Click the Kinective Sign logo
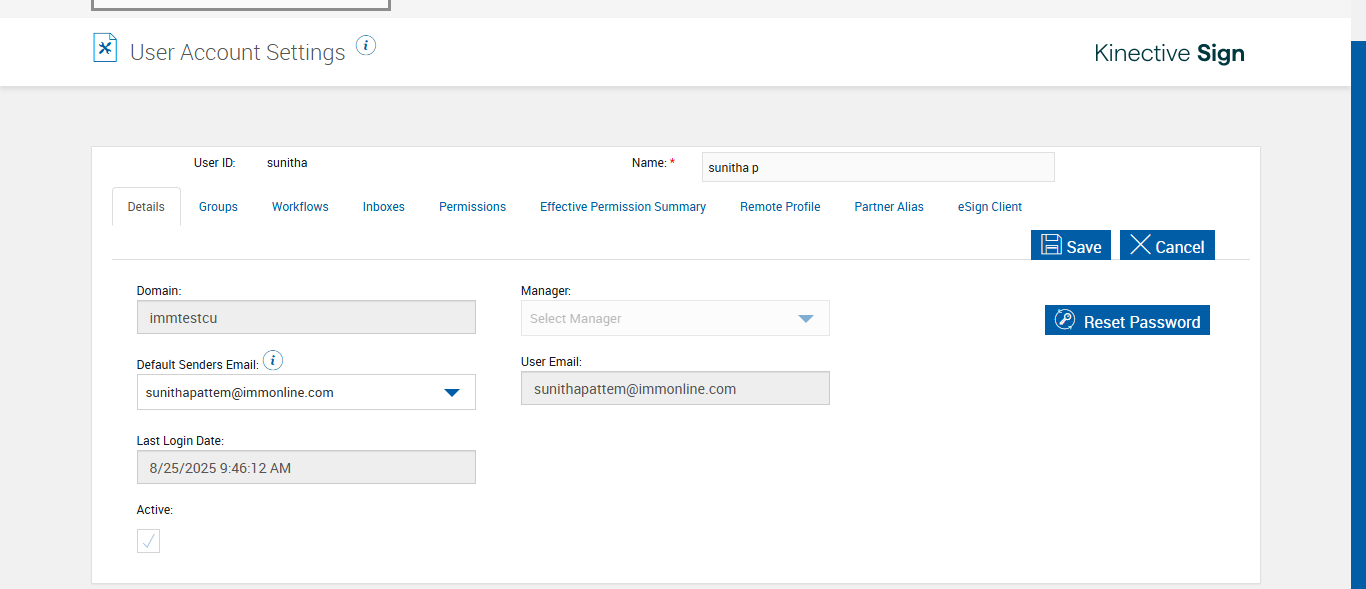Image resolution: width=1366 pixels, height=589 pixels. (x=1169, y=53)
